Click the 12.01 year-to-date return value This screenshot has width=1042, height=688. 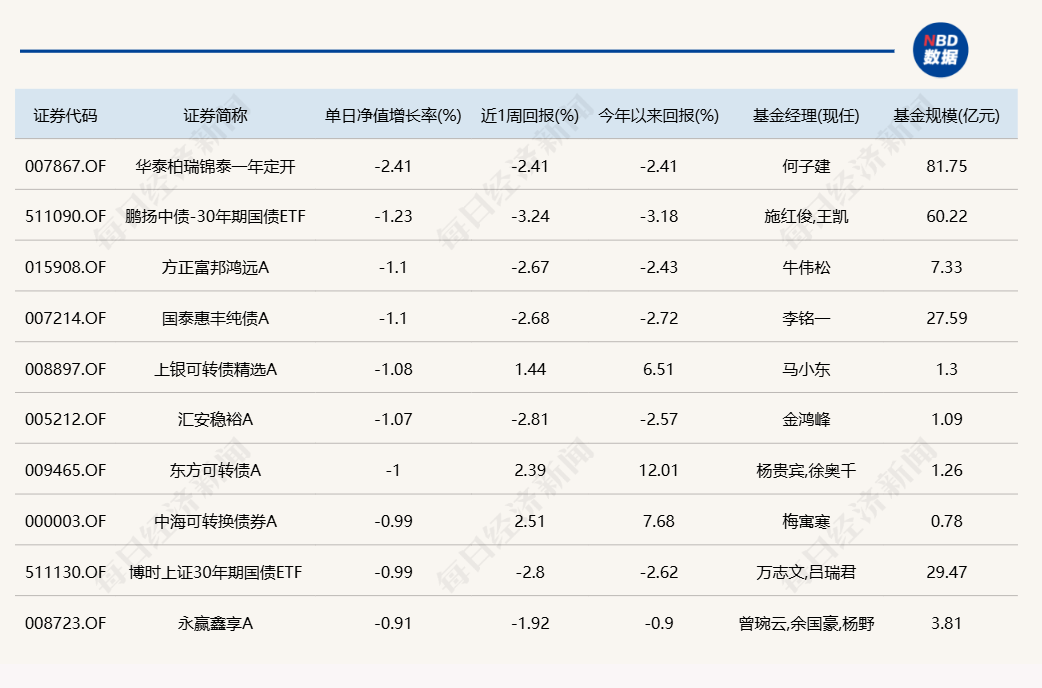click(658, 471)
